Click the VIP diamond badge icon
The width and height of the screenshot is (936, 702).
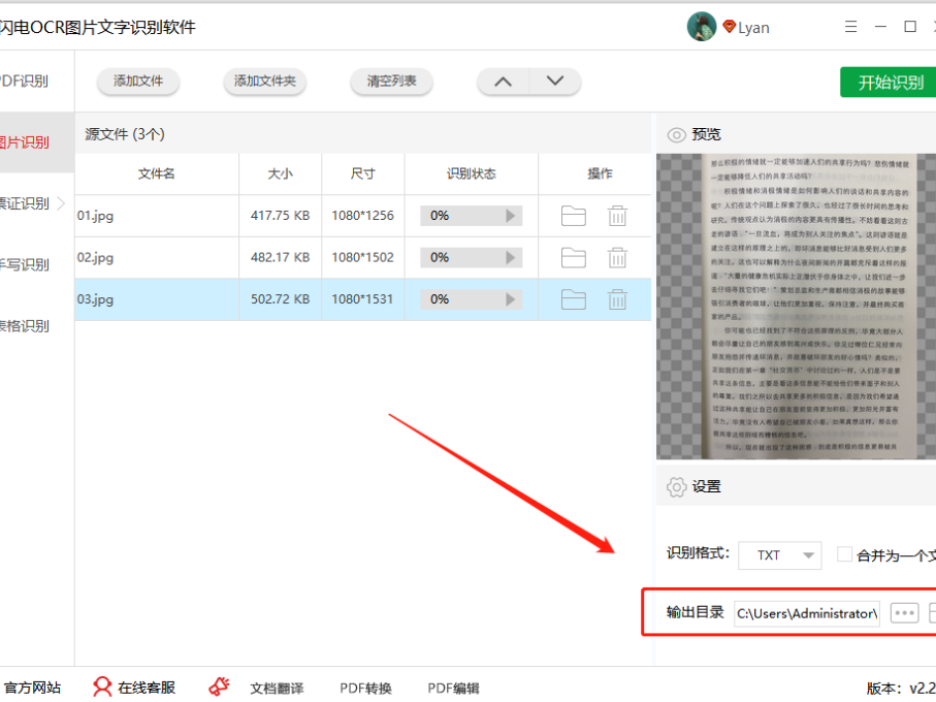pyautogui.click(x=729, y=26)
